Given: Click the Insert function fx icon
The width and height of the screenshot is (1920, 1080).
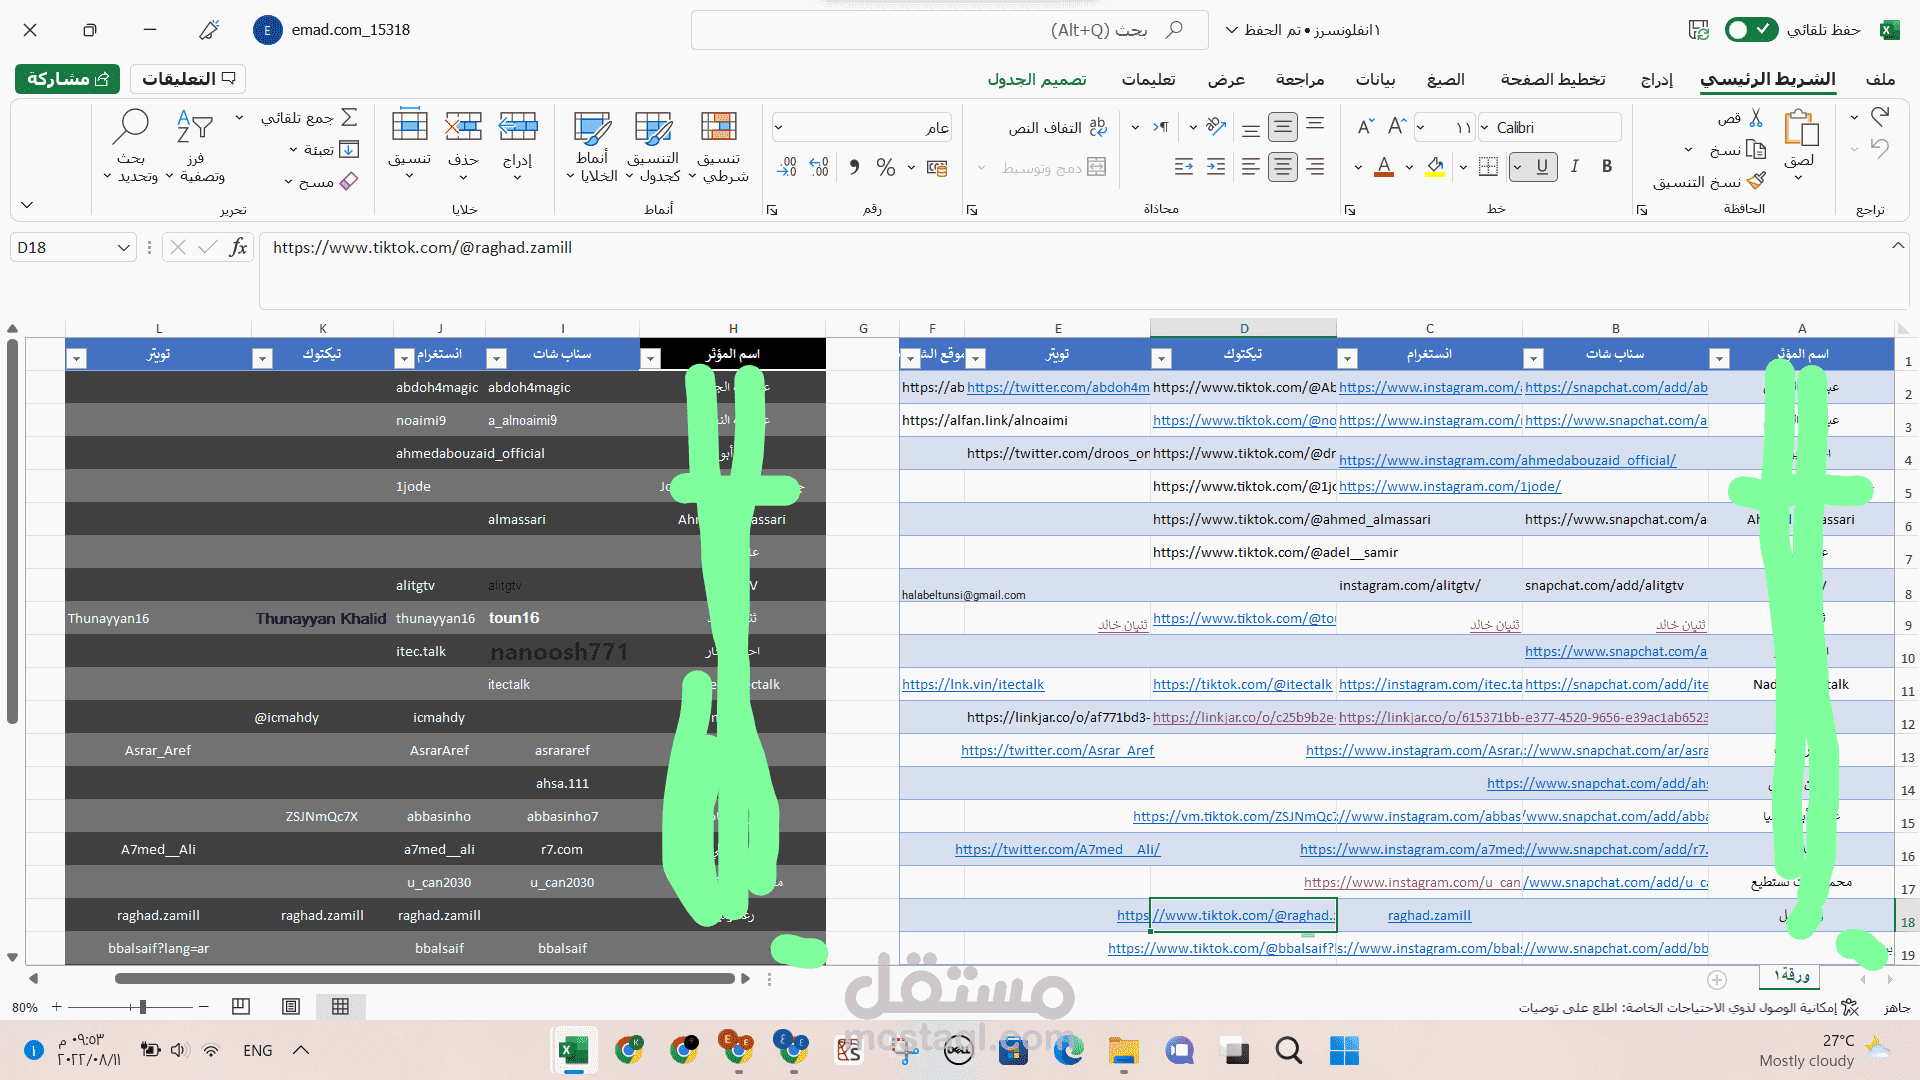Looking at the screenshot, I should [x=238, y=247].
